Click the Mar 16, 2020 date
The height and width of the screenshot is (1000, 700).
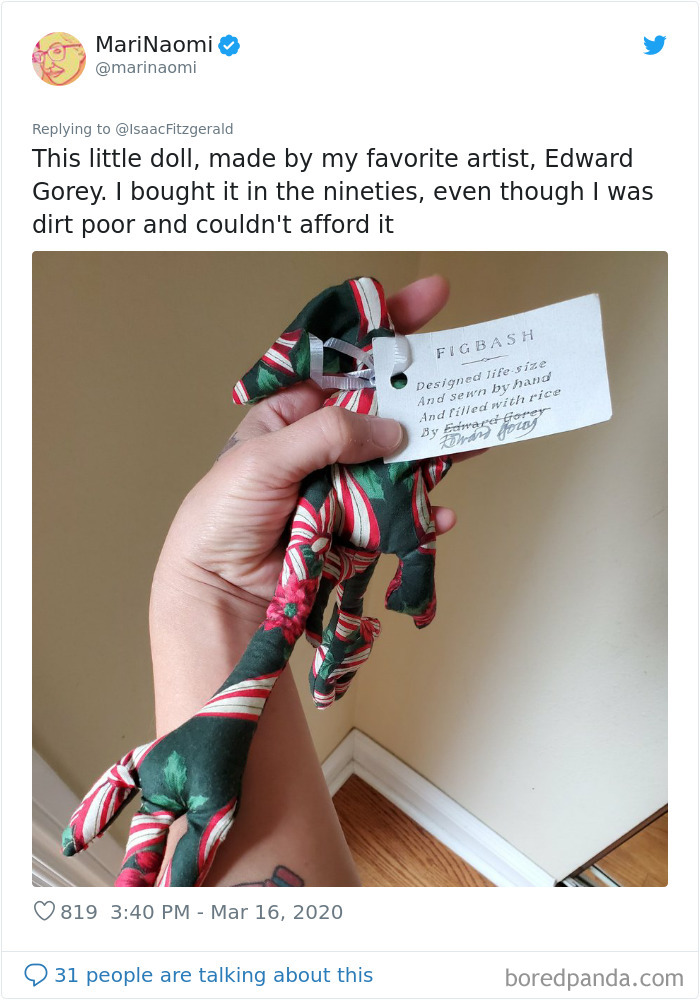(x=277, y=912)
